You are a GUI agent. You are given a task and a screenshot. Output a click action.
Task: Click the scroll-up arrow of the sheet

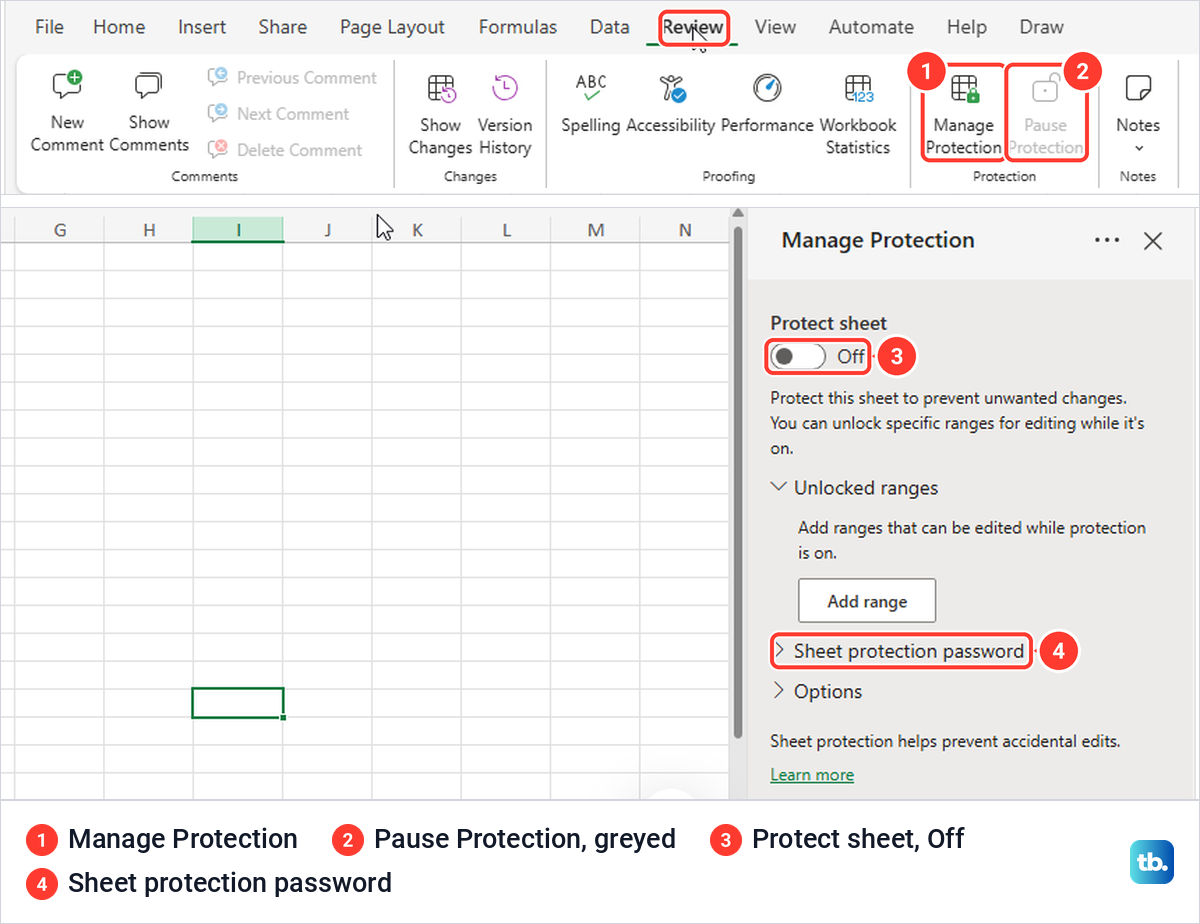tap(738, 214)
